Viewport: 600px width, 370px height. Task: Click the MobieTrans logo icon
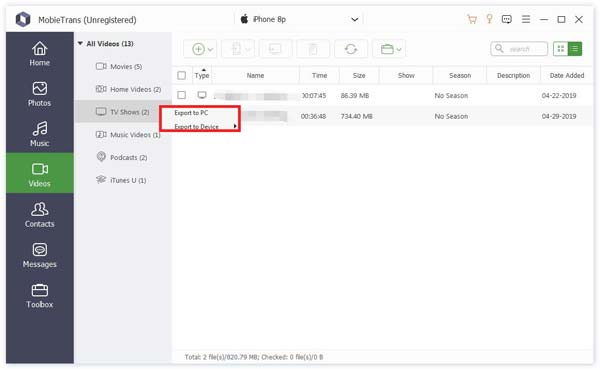tap(23, 19)
